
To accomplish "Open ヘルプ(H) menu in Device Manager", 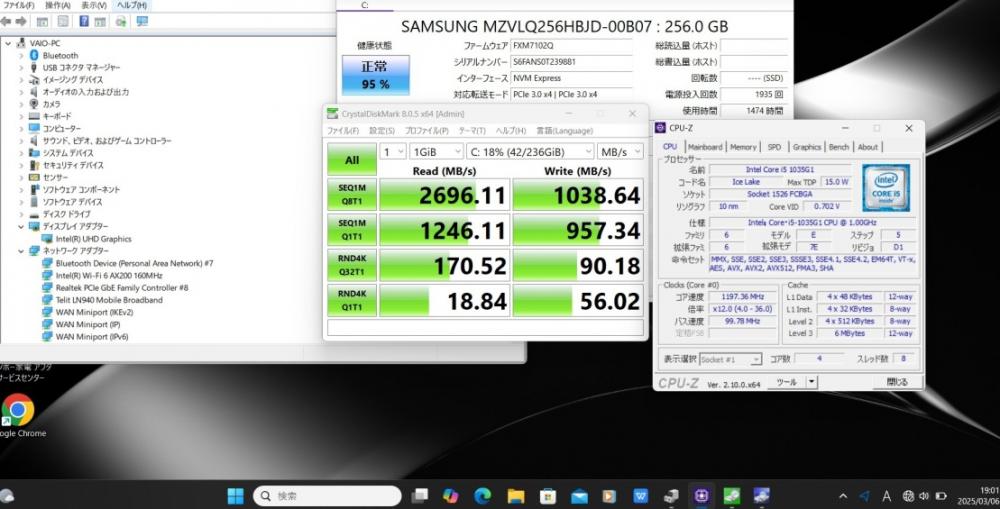I will click(x=131, y=5).
